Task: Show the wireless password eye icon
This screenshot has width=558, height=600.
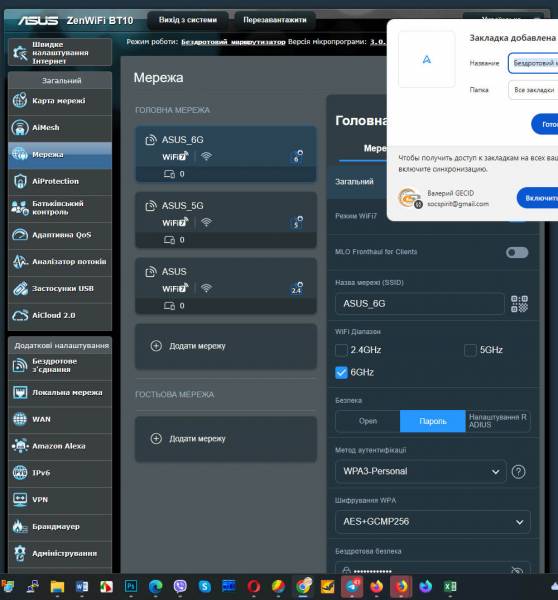Action: pos(517,571)
